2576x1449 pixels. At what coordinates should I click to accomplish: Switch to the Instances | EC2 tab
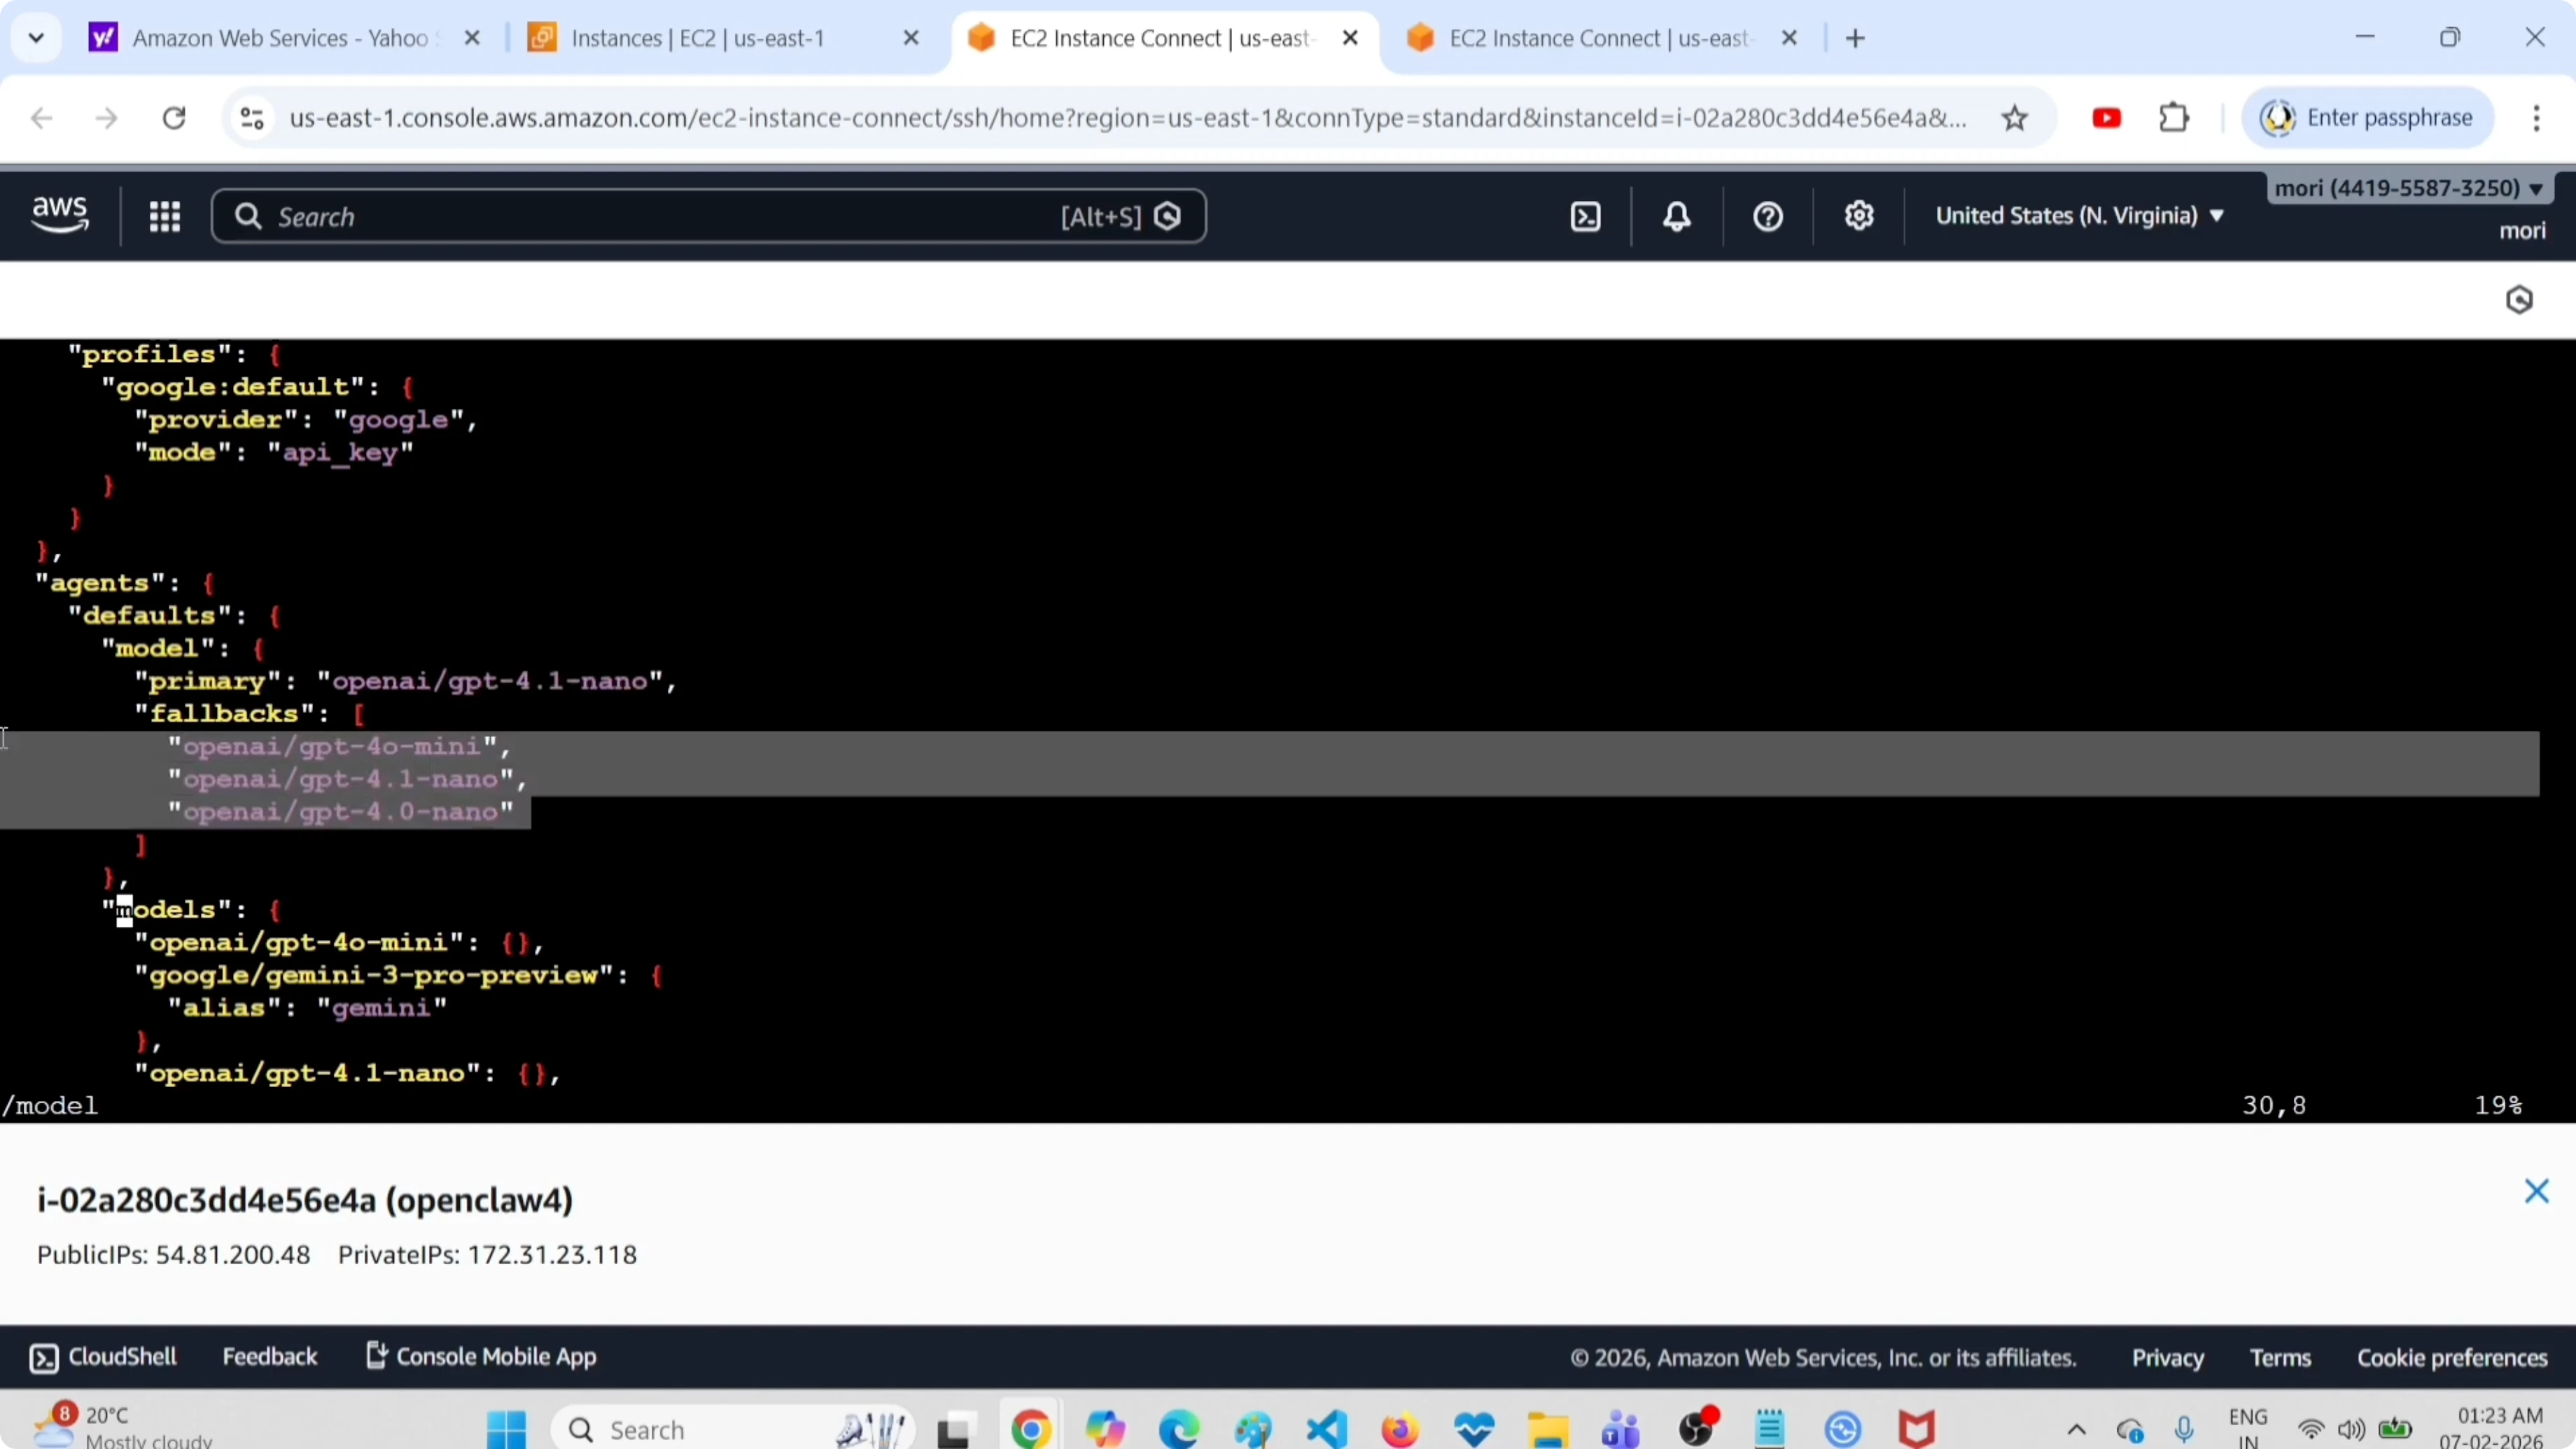click(x=700, y=38)
